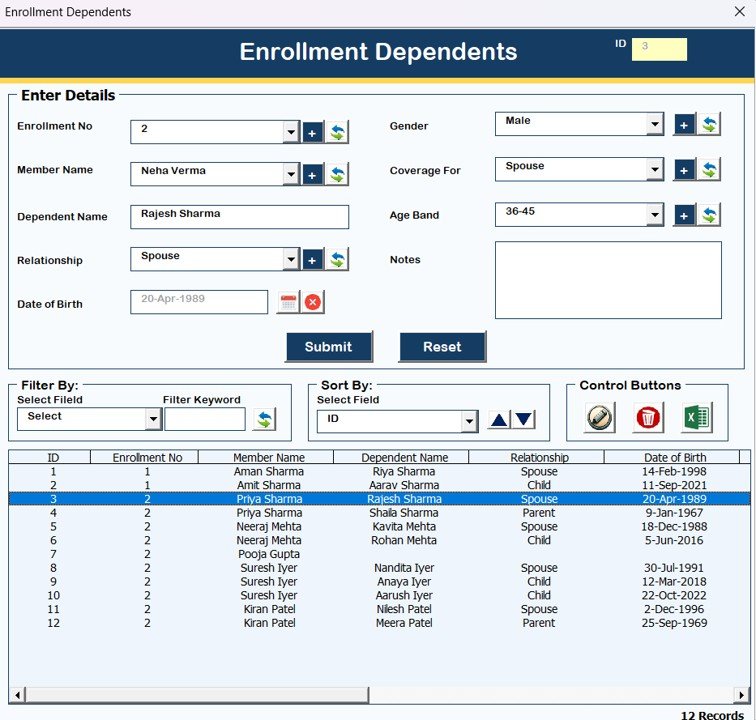Open the Filter By Select Field dropdown

(153, 419)
